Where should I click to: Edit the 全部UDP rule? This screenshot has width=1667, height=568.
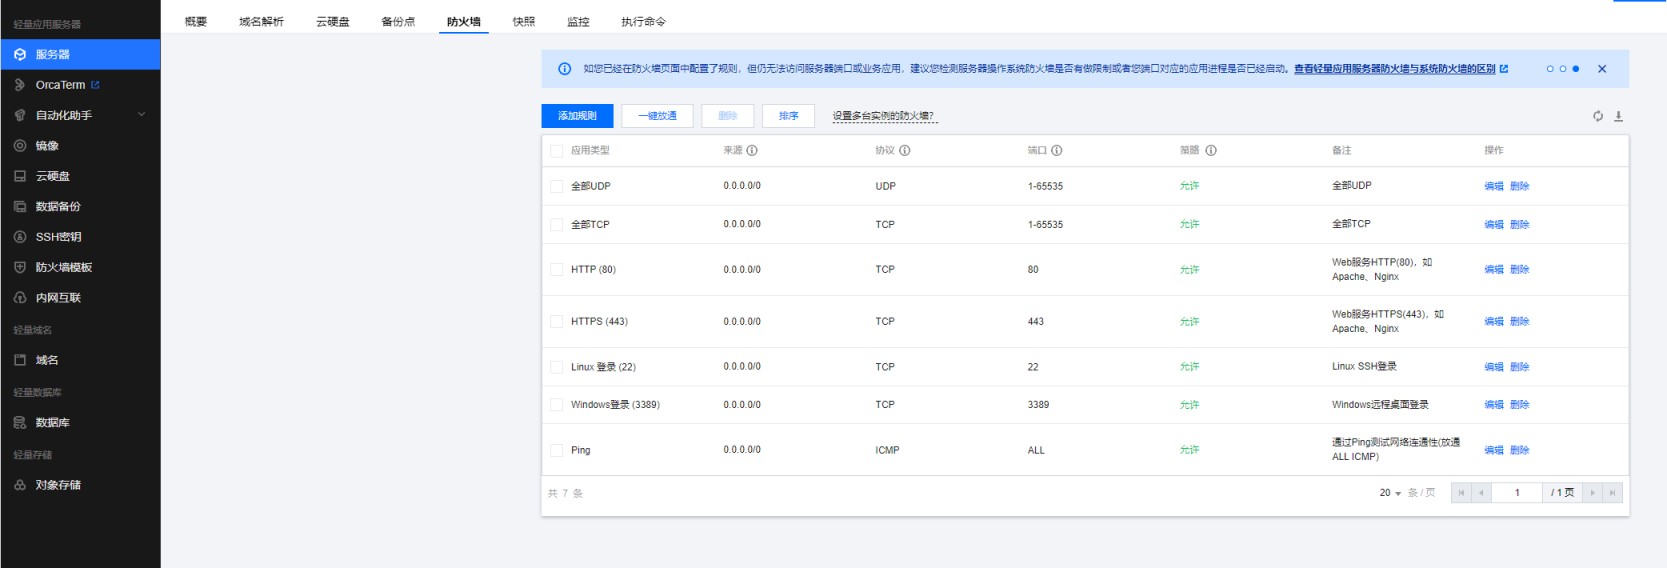(1494, 186)
